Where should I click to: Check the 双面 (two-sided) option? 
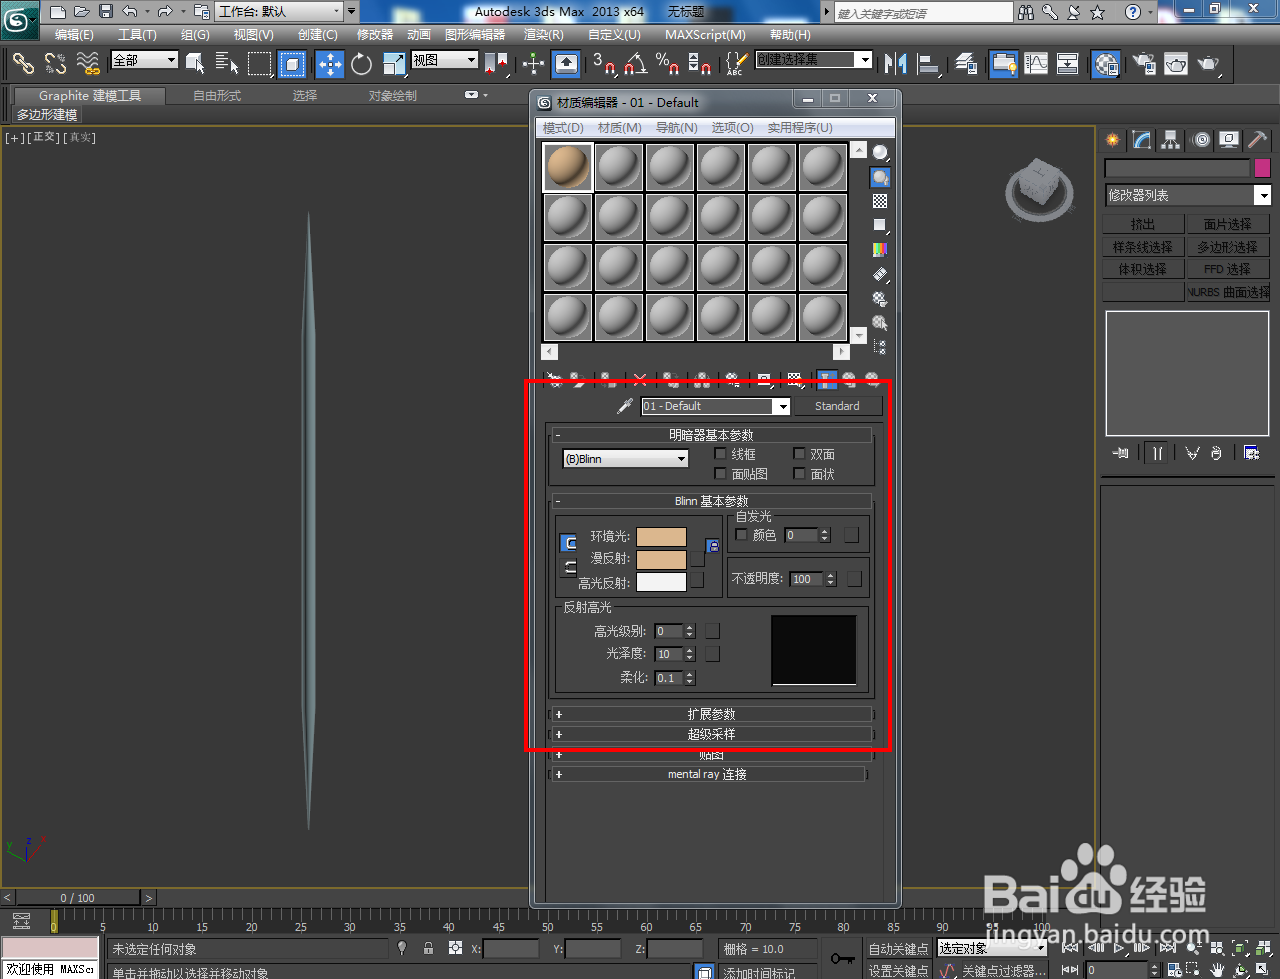click(798, 453)
